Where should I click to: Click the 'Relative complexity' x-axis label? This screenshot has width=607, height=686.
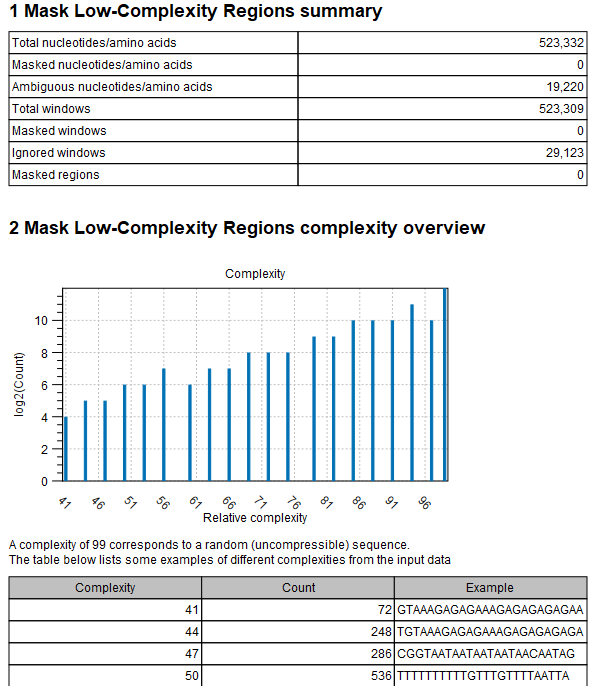pyautogui.click(x=255, y=518)
